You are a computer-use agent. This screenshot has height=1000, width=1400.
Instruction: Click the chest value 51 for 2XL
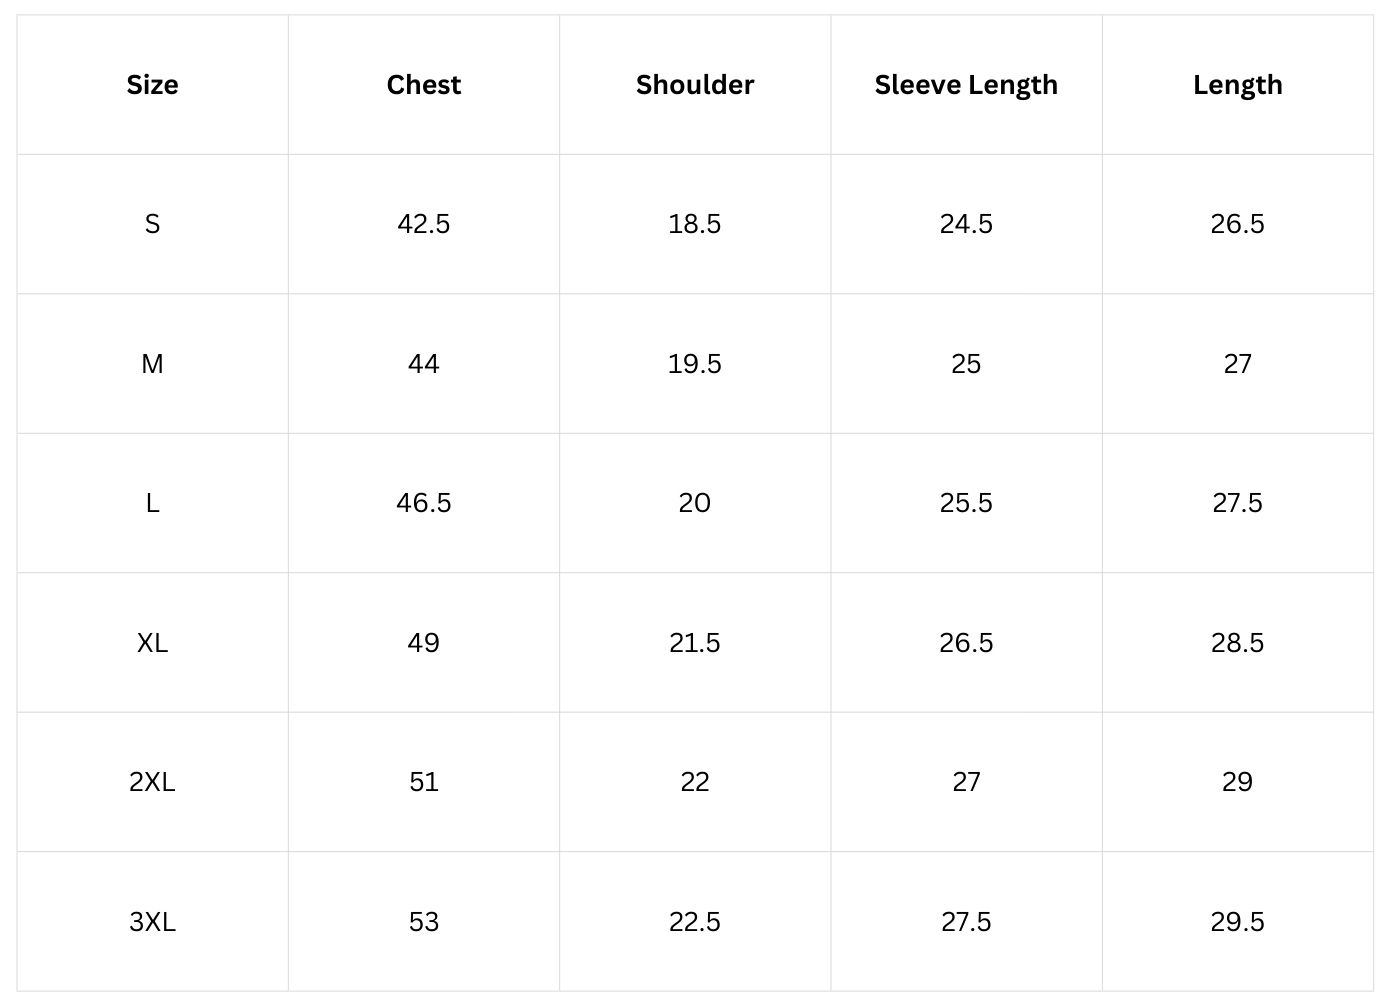(423, 782)
